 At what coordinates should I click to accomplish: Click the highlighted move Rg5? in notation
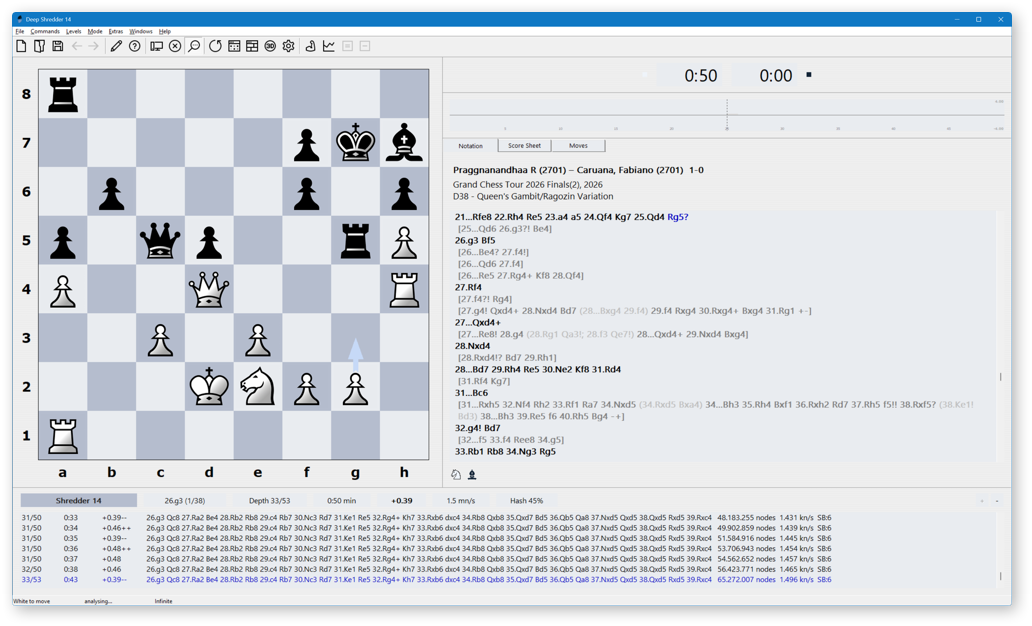tap(677, 217)
